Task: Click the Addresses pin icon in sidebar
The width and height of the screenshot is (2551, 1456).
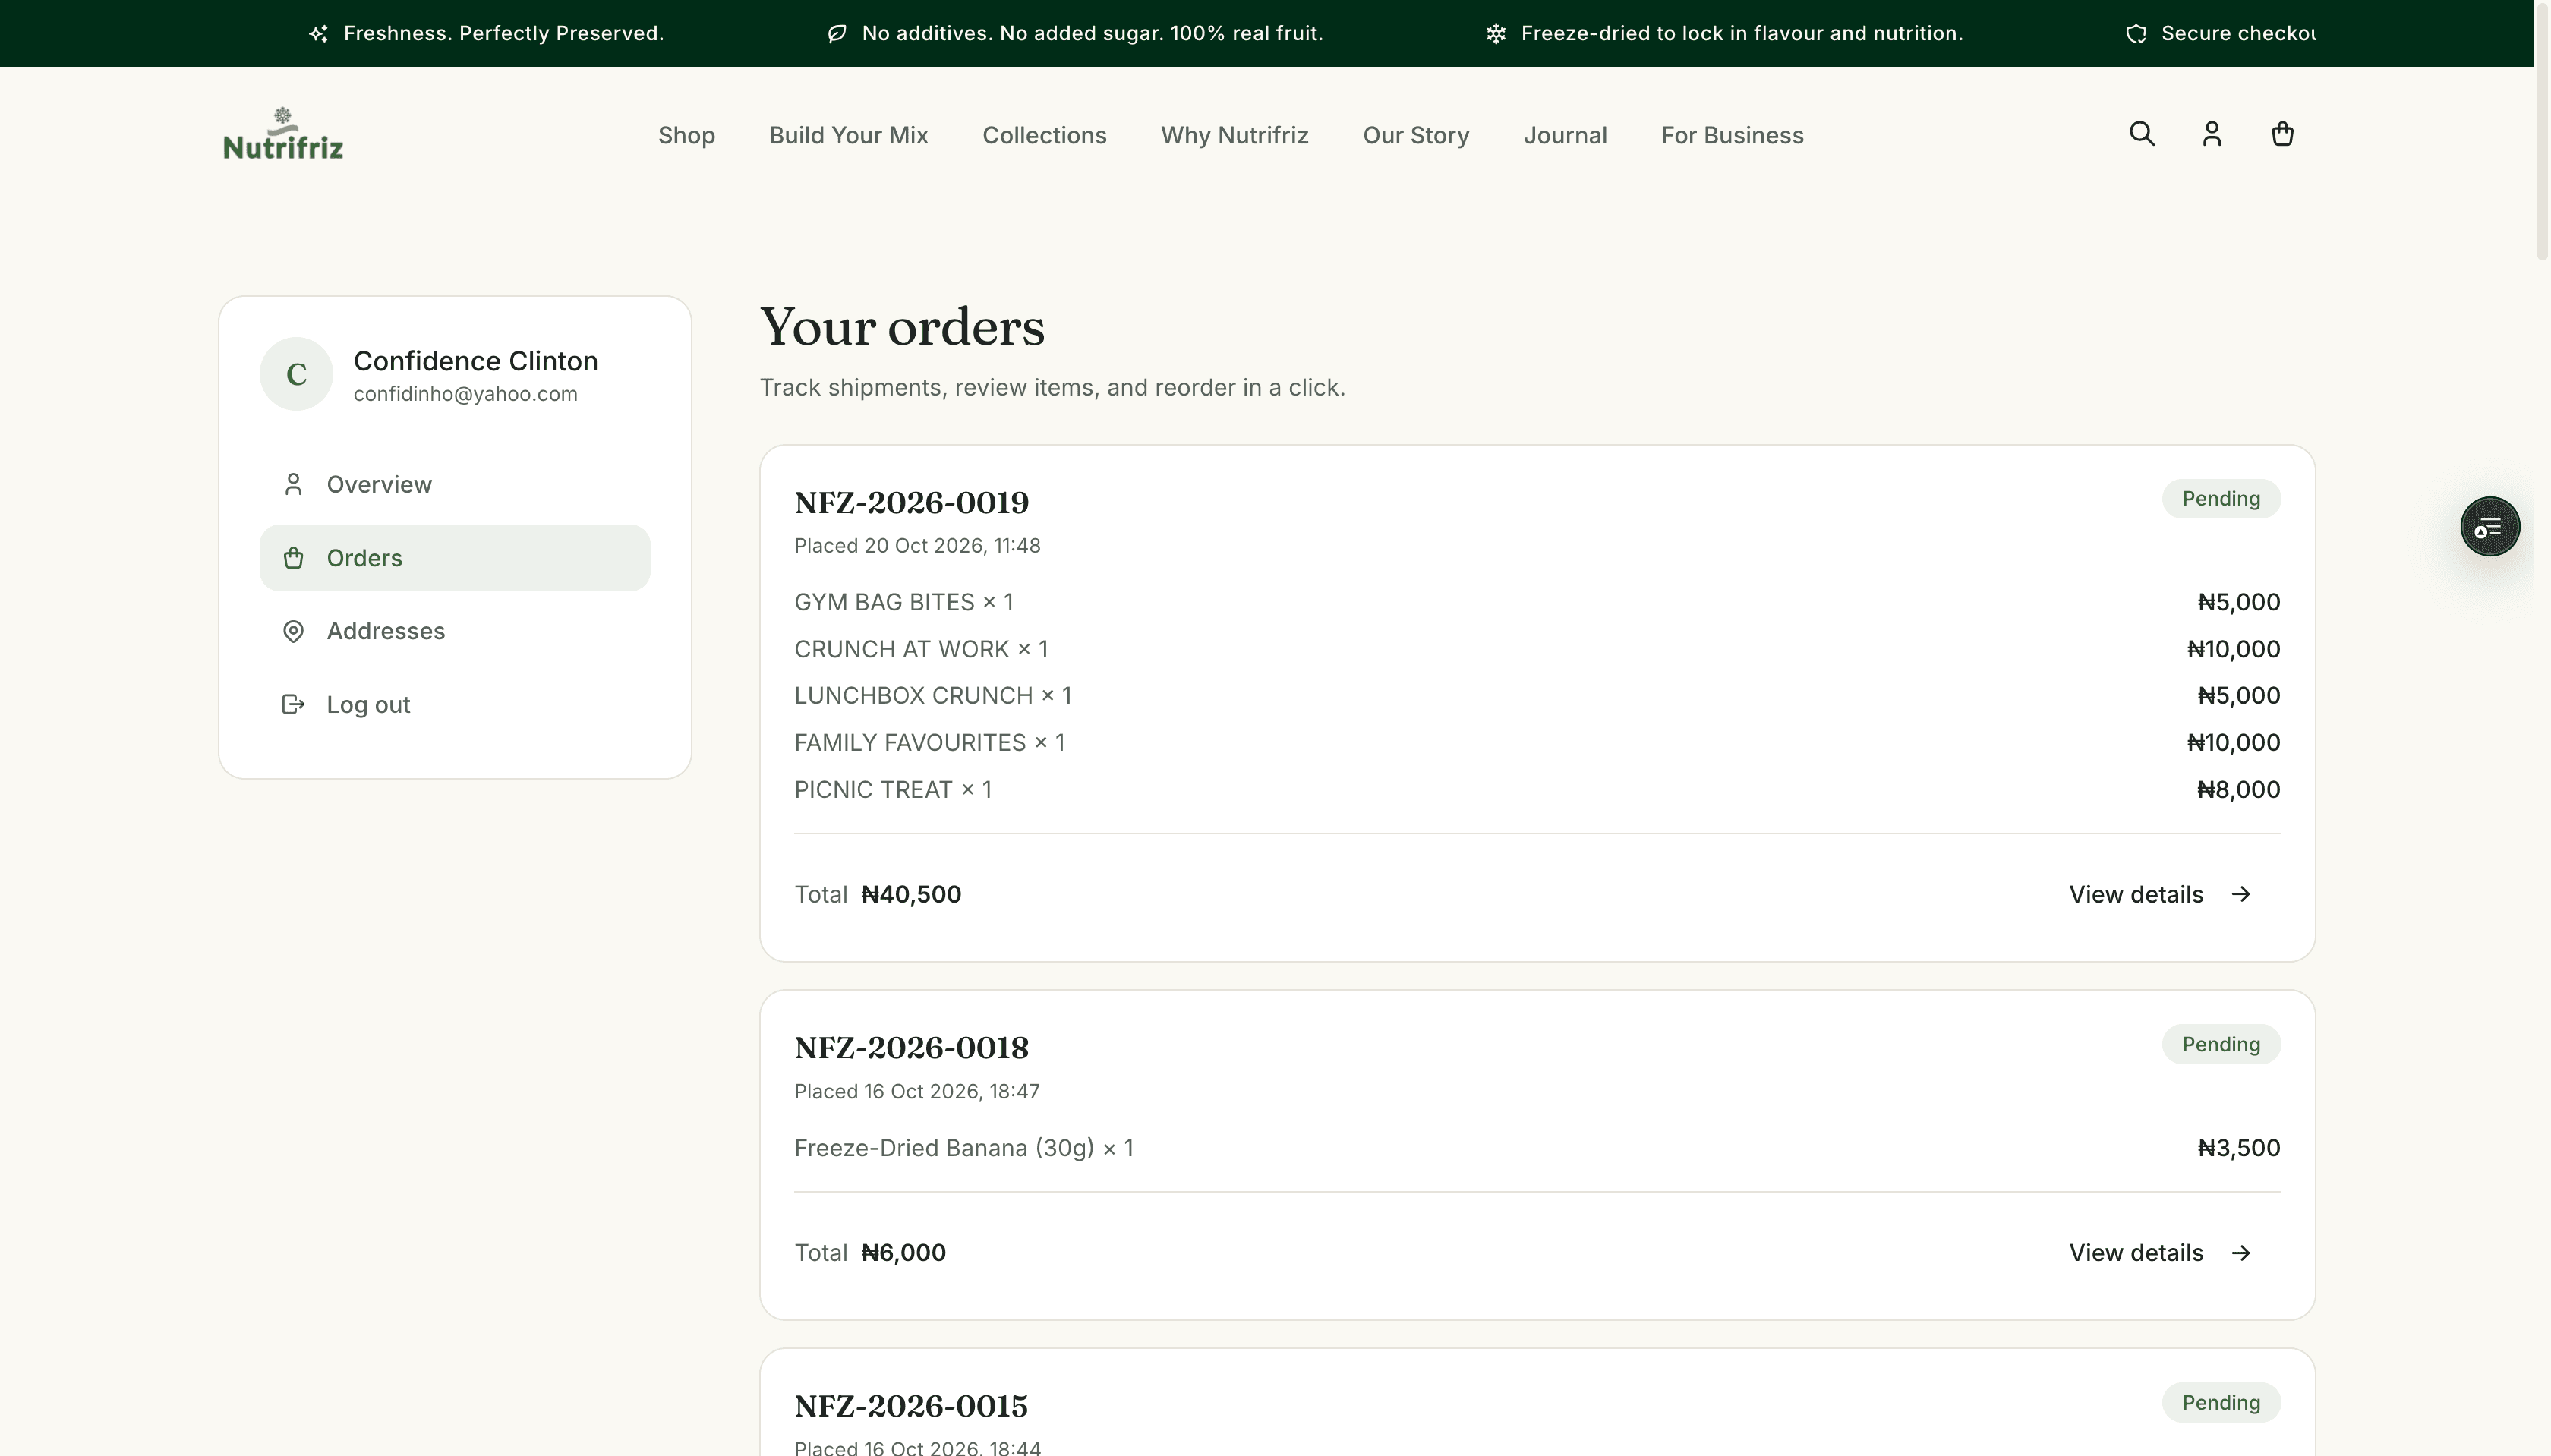Action: click(x=293, y=631)
